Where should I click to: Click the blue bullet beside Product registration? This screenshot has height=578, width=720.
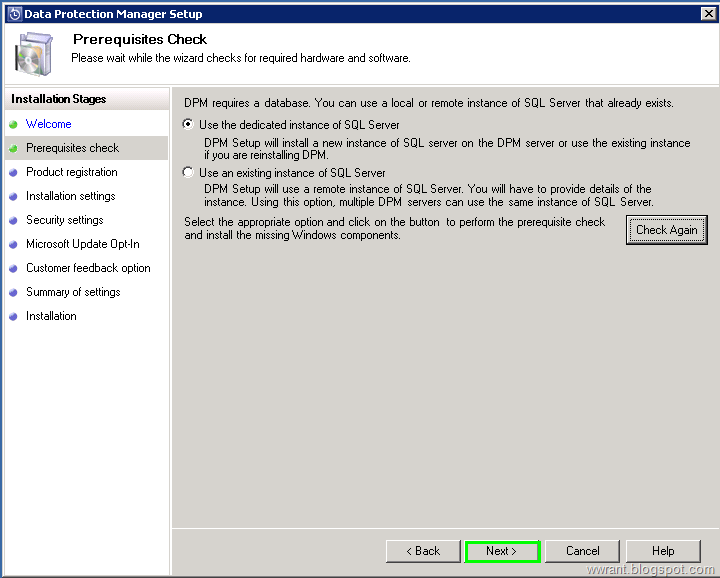tap(13, 173)
